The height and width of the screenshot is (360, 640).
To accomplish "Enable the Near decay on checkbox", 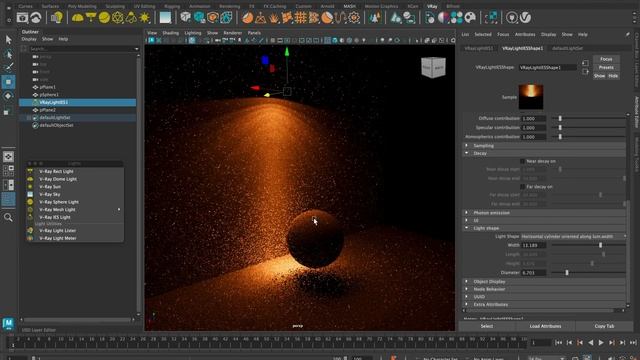I will click(x=522, y=161).
